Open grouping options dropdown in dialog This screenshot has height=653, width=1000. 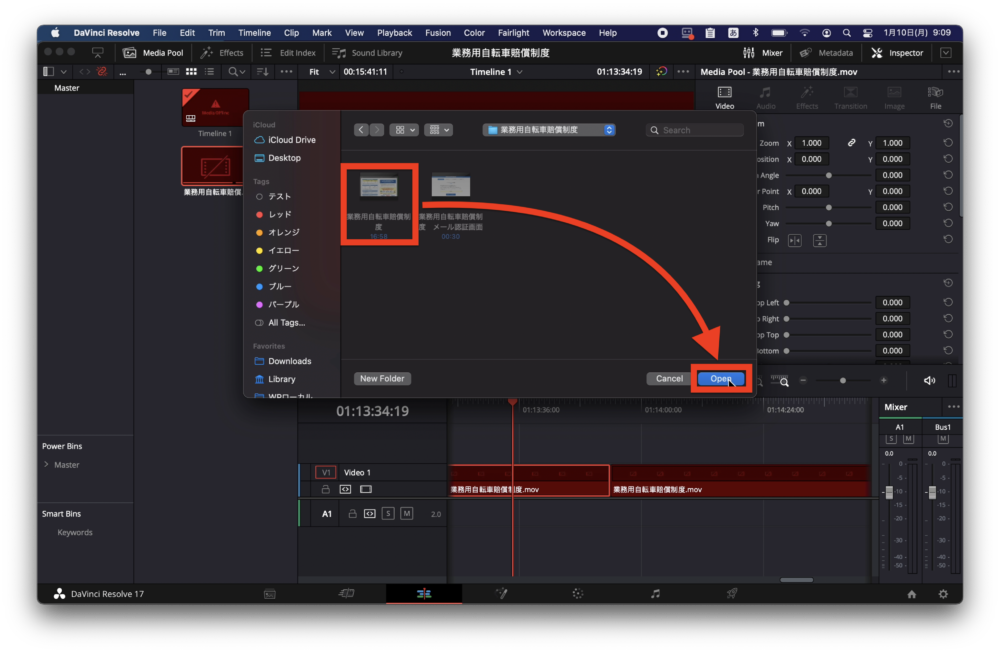pyautogui.click(x=439, y=130)
